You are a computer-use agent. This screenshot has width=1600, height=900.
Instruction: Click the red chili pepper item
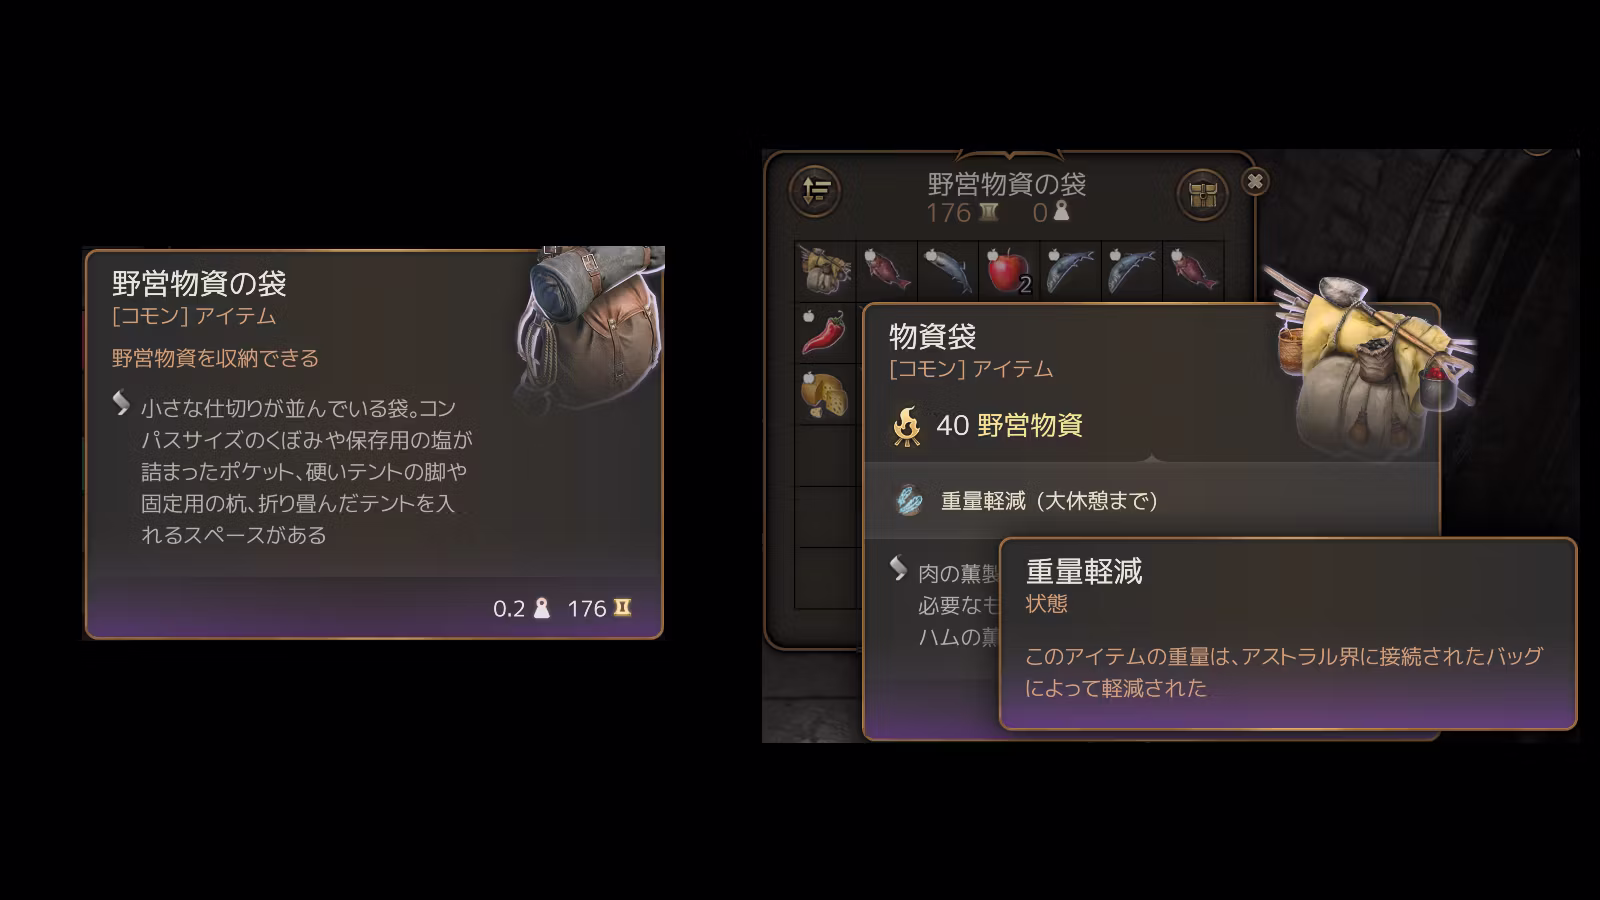[826, 332]
